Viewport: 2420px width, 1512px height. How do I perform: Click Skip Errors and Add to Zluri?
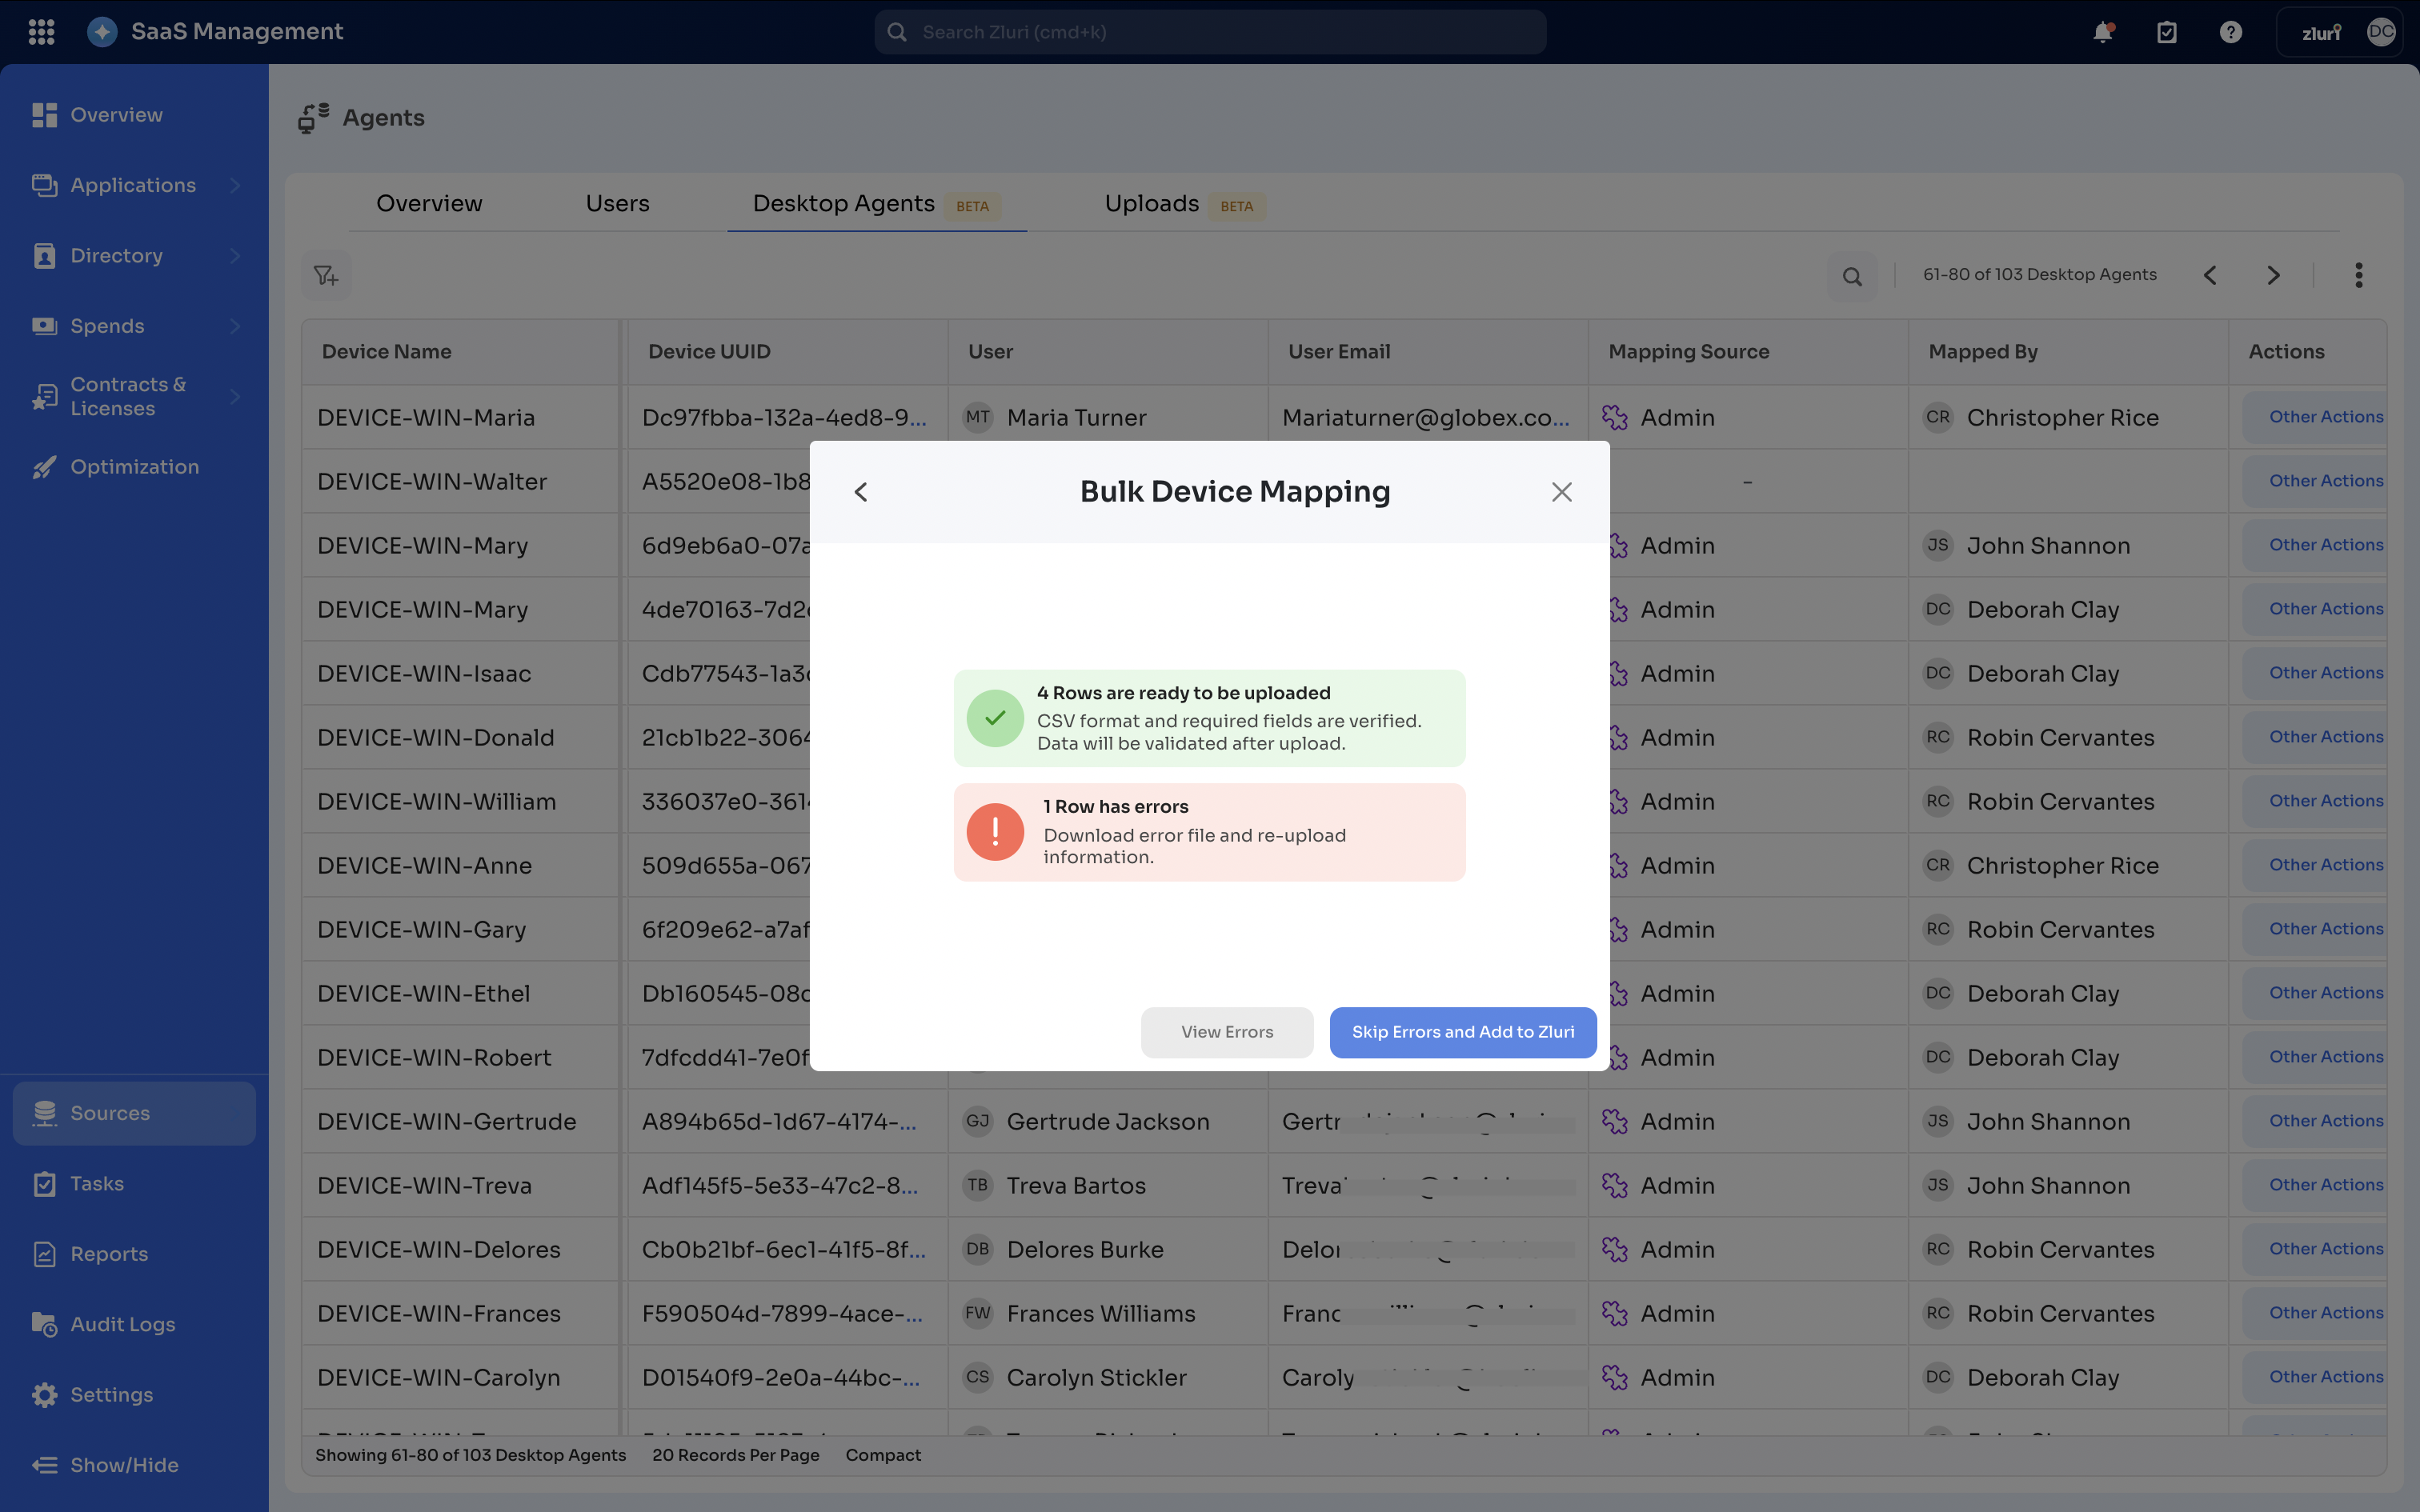tap(1462, 1032)
